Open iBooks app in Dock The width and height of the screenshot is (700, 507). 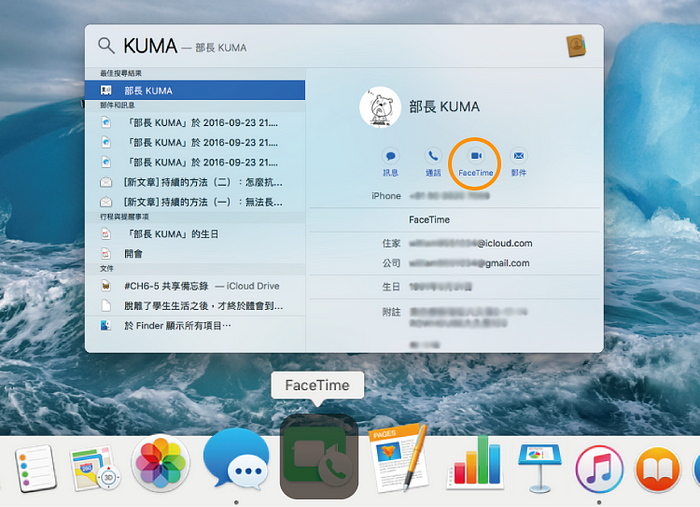point(658,469)
